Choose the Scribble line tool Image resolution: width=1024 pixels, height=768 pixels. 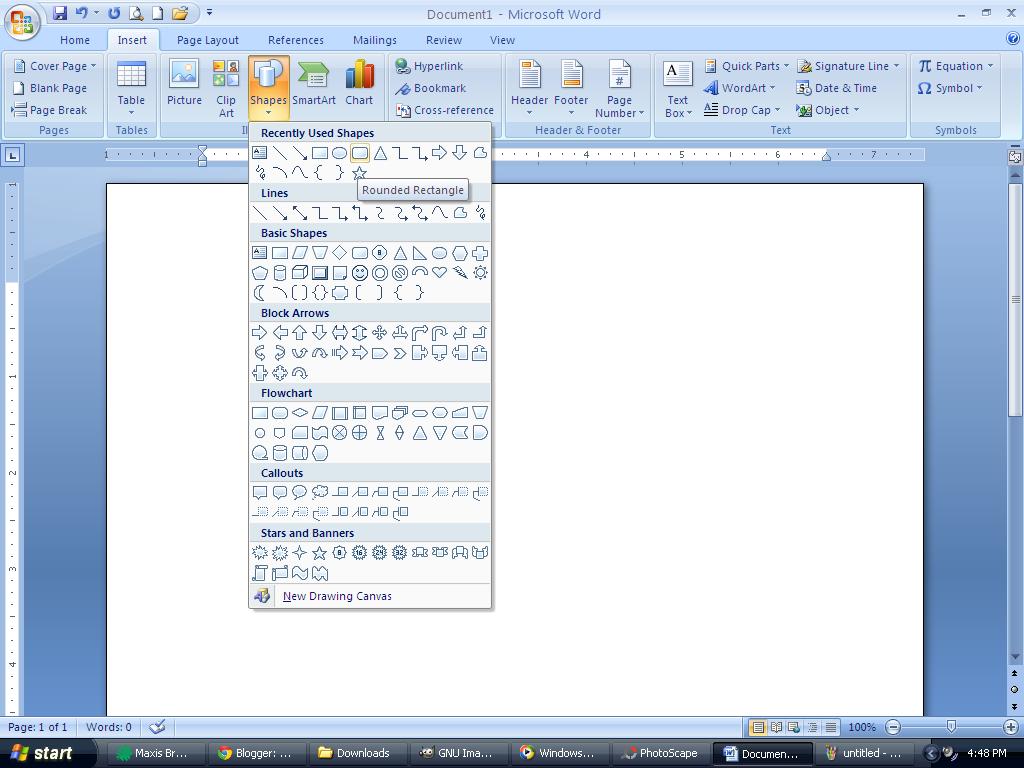click(480, 213)
